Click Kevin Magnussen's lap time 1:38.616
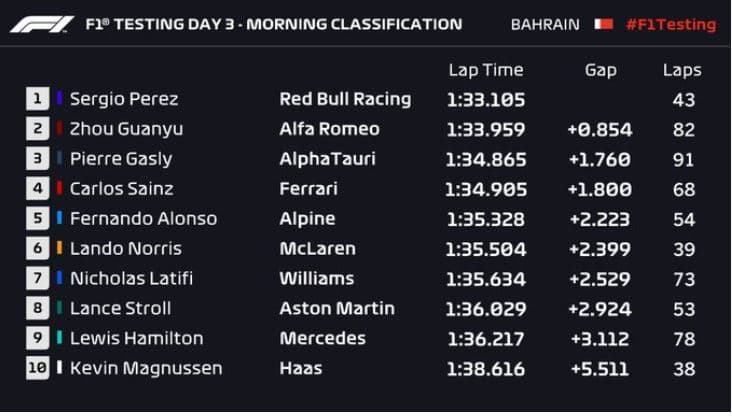Image resolution: width=732 pixels, height=418 pixels. click(x=485, y=368)
